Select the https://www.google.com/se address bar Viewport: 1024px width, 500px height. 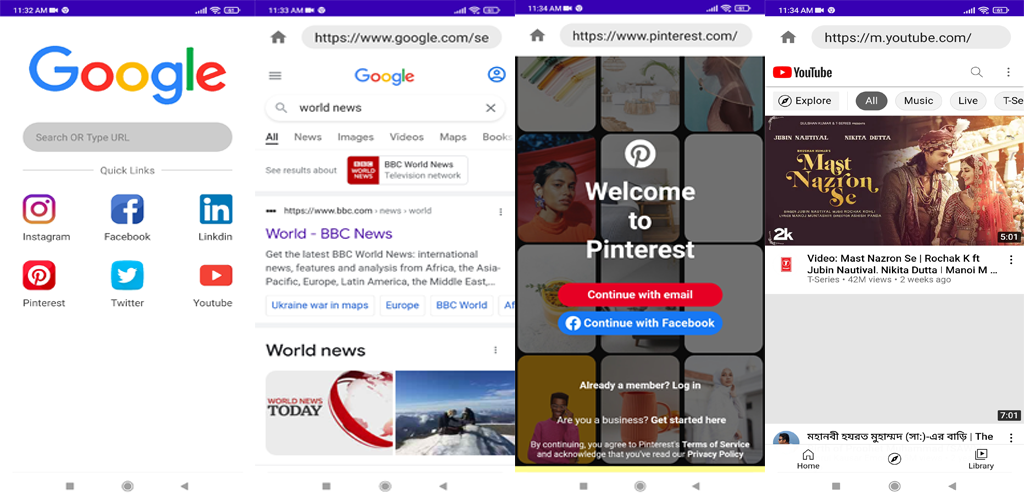[x=402, y=37]
